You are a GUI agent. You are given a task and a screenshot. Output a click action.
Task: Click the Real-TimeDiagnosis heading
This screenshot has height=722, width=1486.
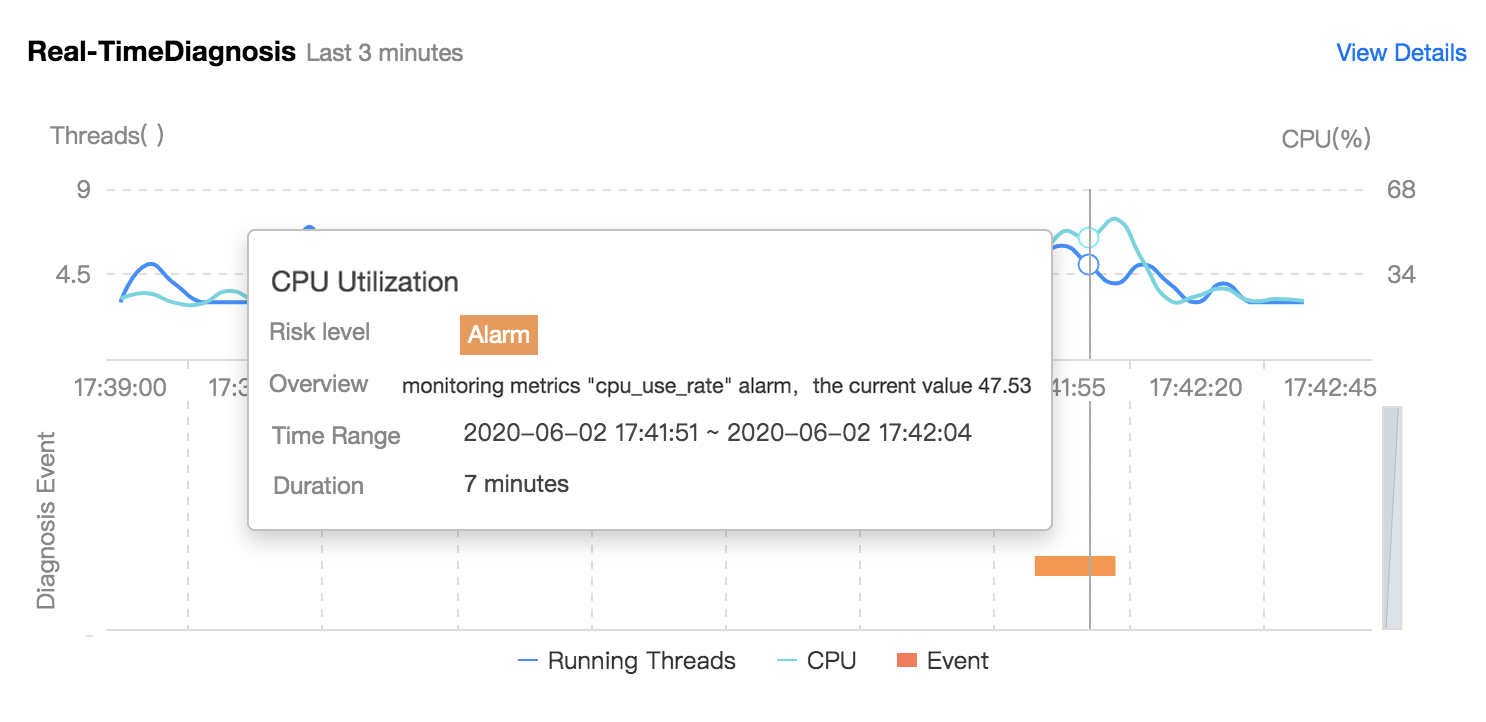coord(162,52)
